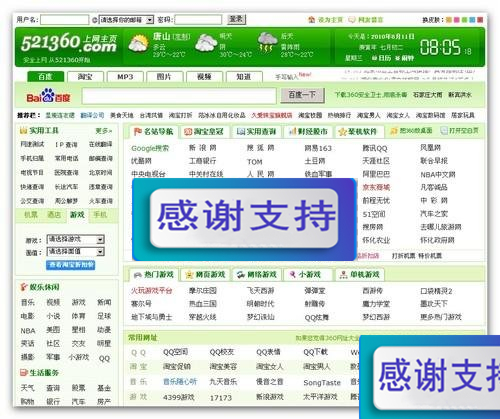
Task: Click the red flag icon on 名站导航
Action: [x=137, y=132]
